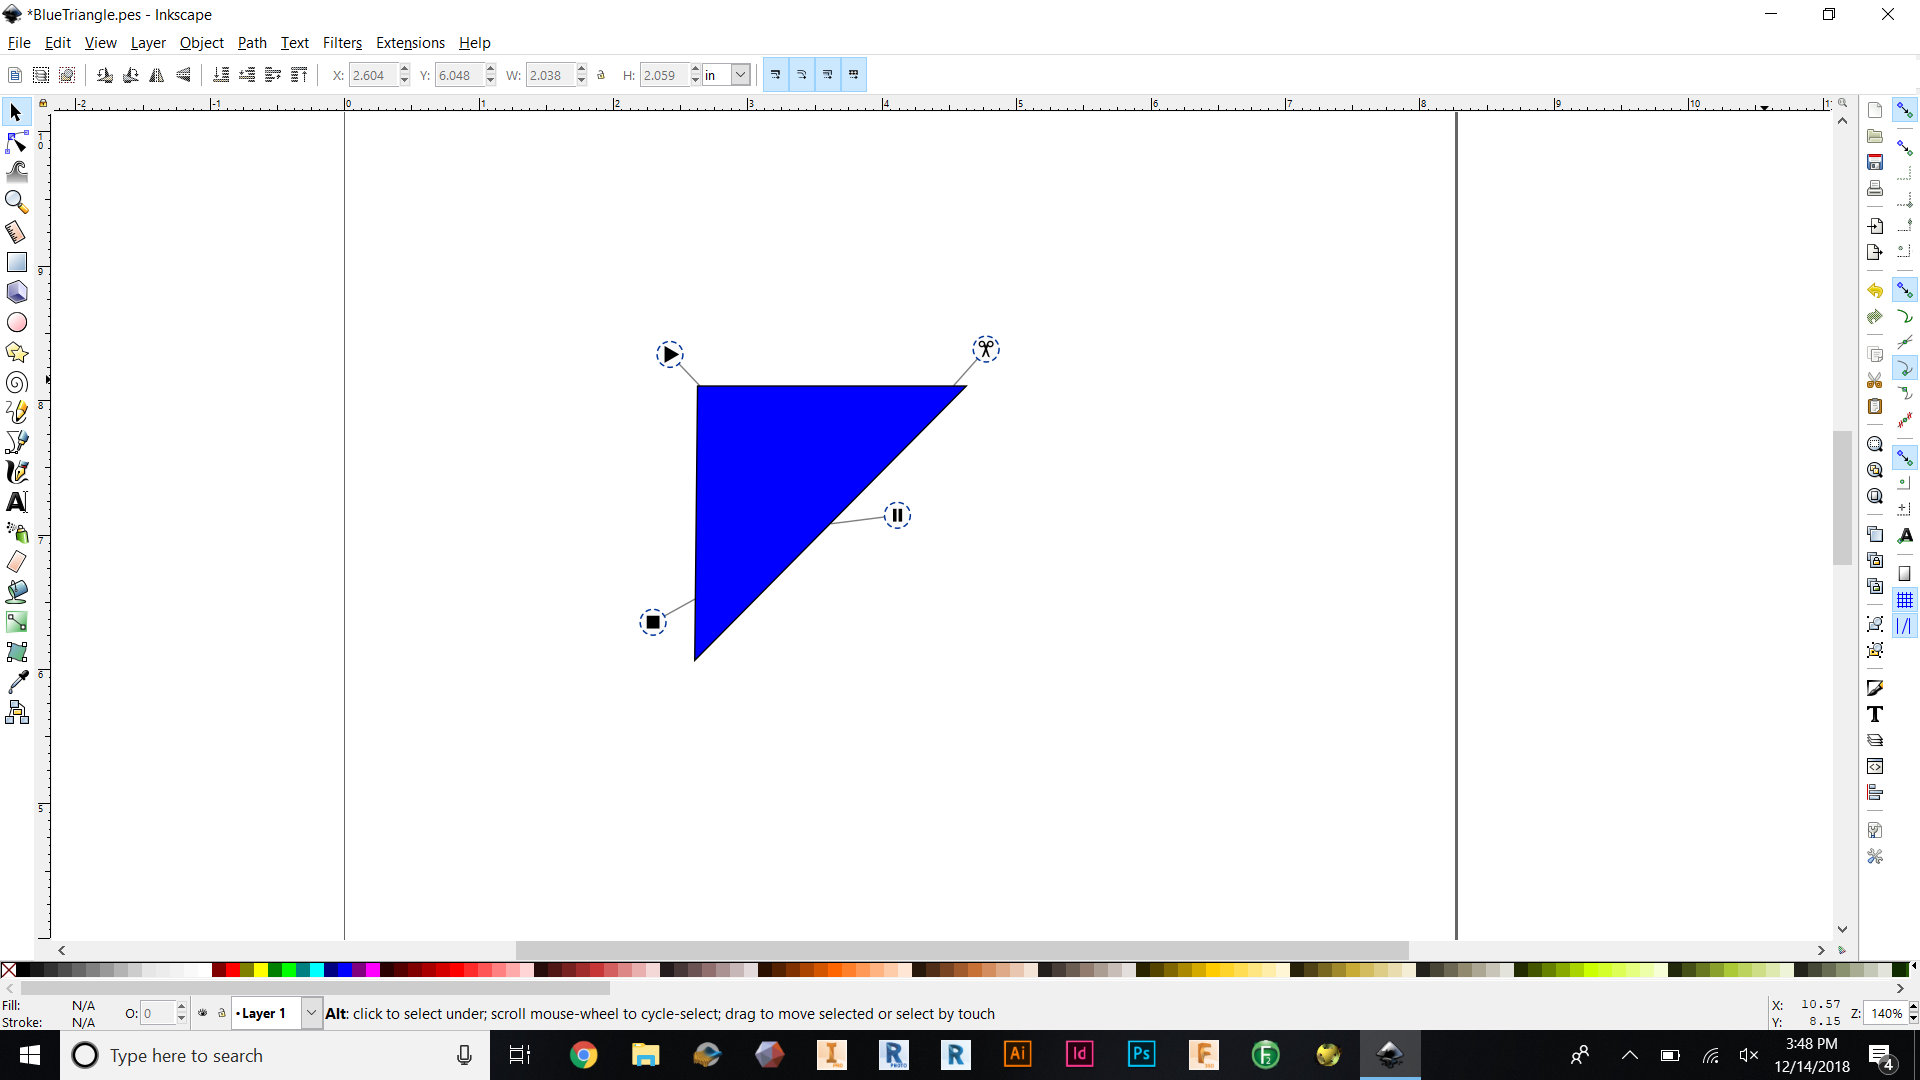
Task: Click the trim scissors command marker
Action: [986, 349]
